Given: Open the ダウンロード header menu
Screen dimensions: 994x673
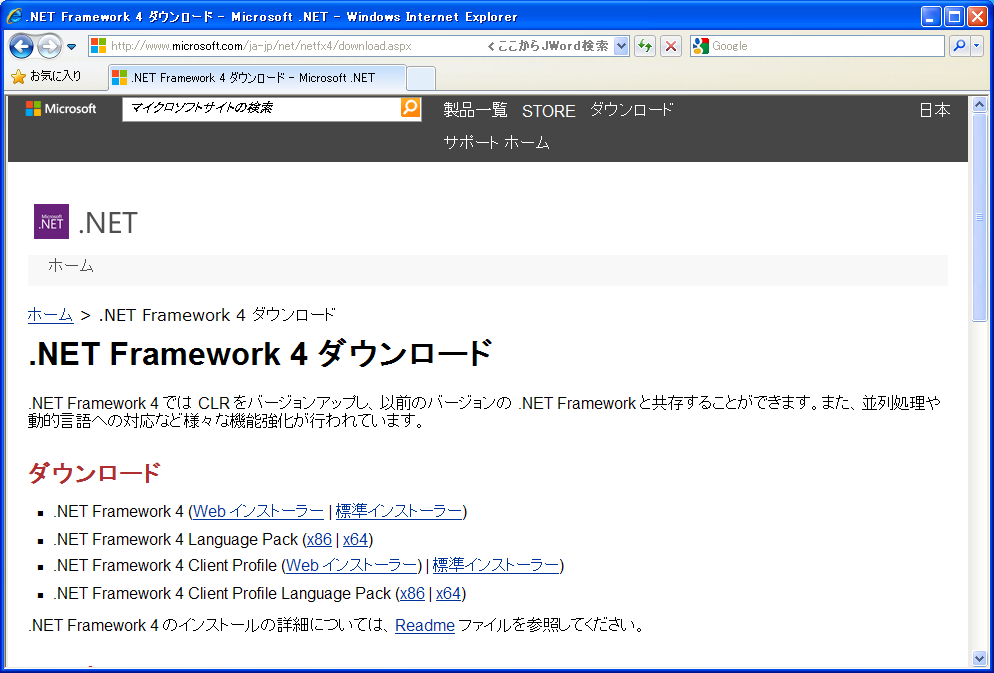Looking at the screenshot, I should point(631,110).
